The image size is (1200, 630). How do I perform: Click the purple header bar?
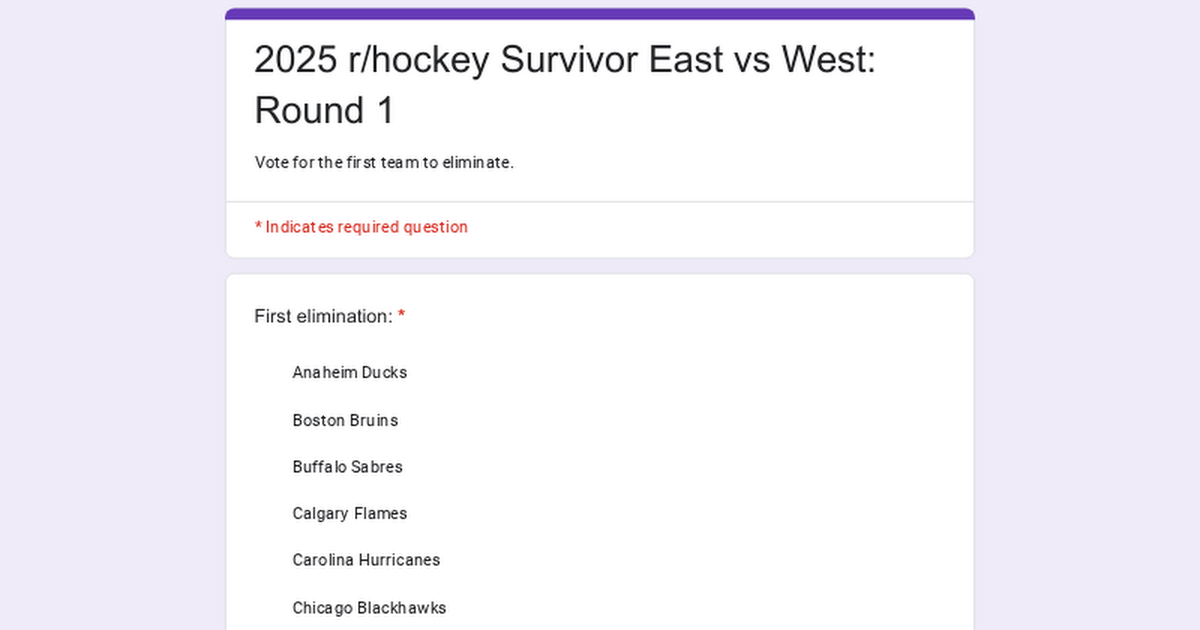(x=599, y=12)
